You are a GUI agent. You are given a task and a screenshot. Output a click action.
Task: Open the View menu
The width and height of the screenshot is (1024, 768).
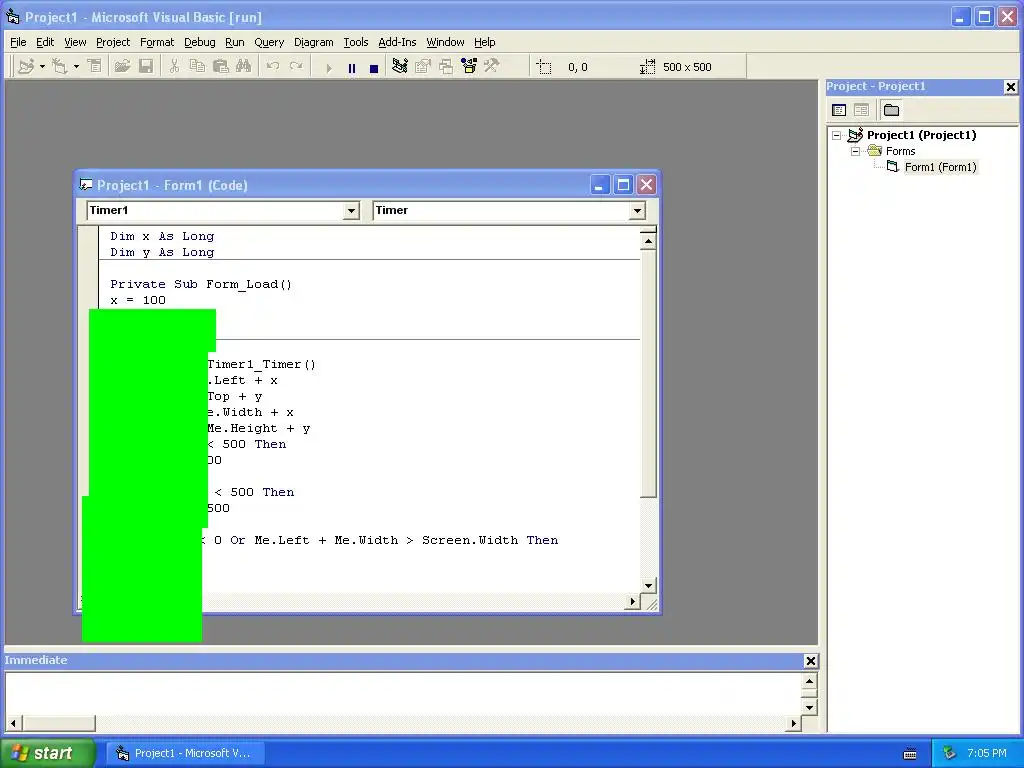(75, 42)
